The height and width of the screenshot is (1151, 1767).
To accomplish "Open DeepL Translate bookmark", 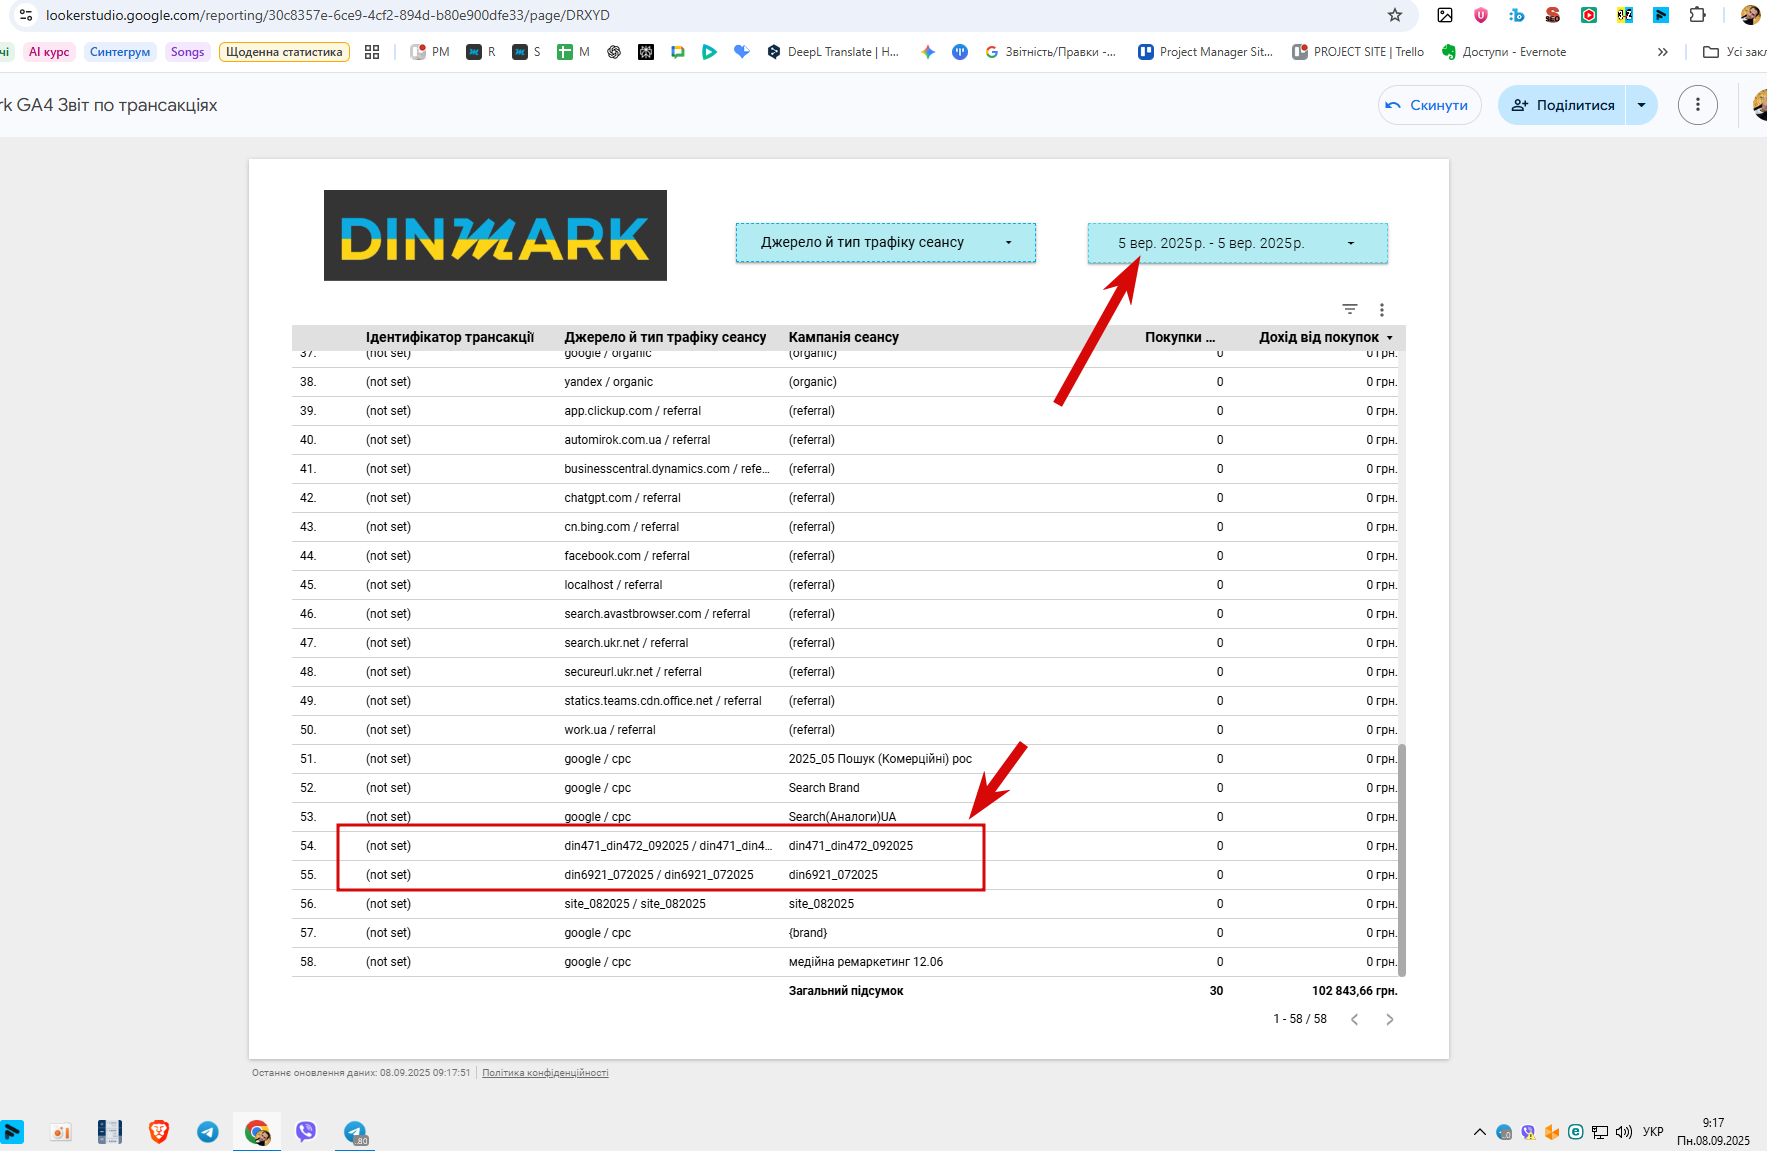I will point(833,52).
